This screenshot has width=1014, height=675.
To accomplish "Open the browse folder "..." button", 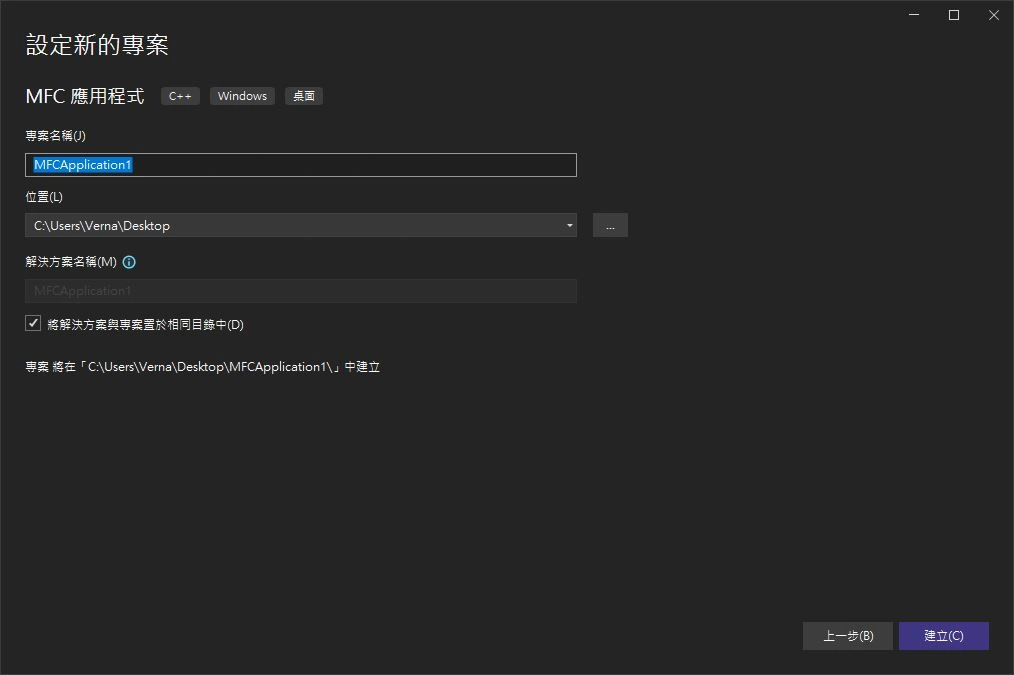I will [x=610, y=225].
